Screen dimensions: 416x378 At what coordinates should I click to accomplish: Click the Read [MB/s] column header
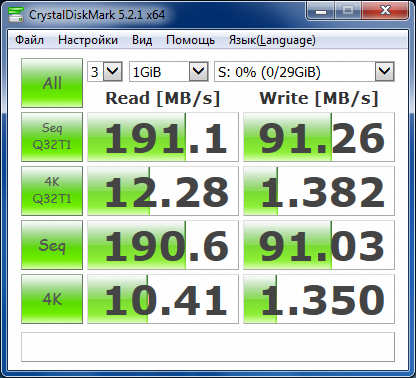(163, 98)
